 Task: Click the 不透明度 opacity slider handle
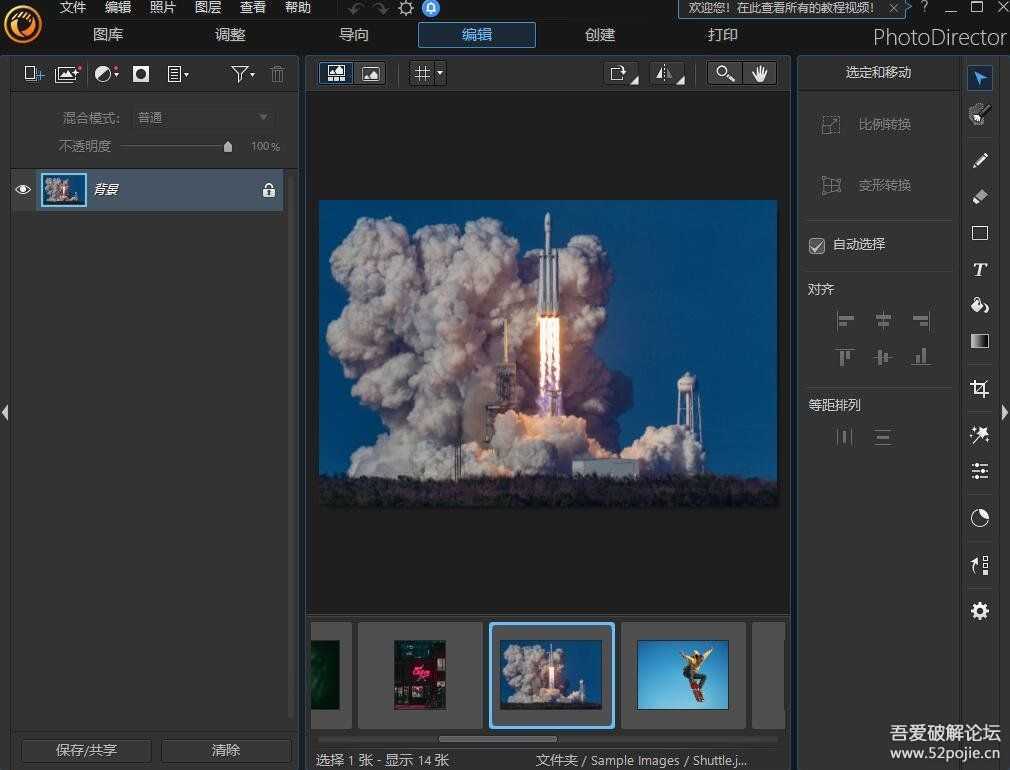tap(228, 147)
